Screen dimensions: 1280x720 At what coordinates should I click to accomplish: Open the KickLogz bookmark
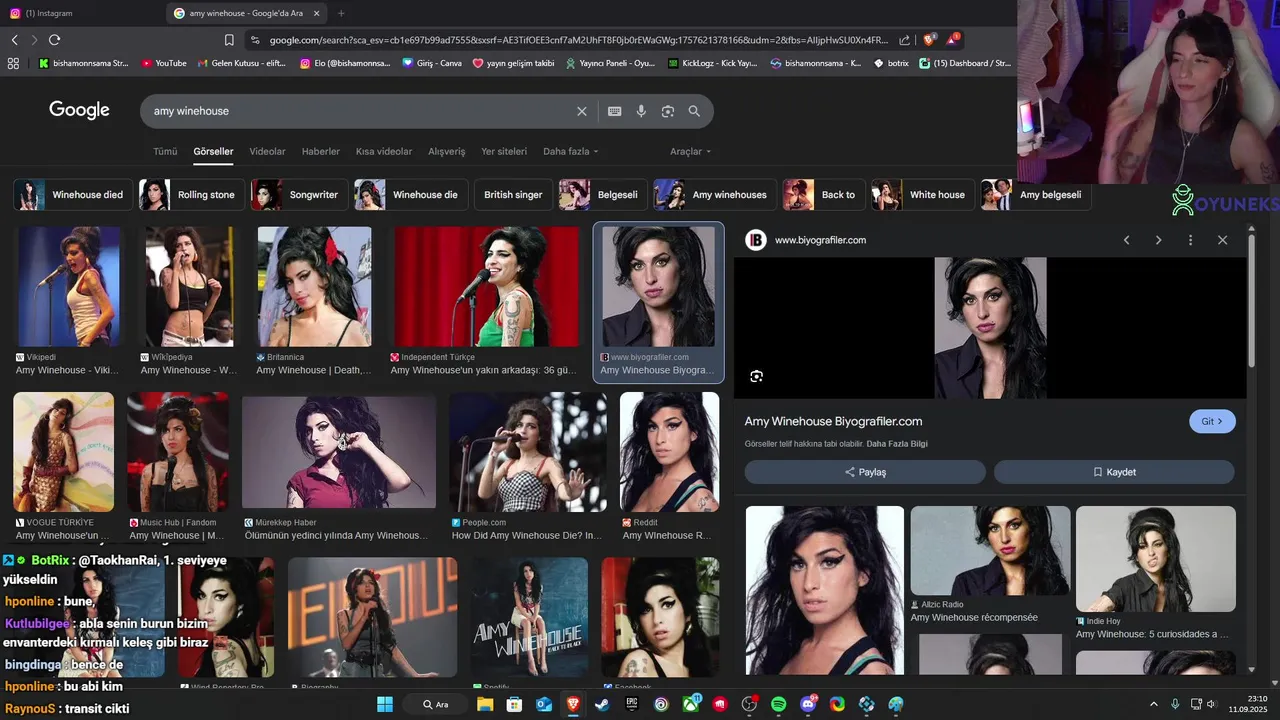[x=712, y=63]
